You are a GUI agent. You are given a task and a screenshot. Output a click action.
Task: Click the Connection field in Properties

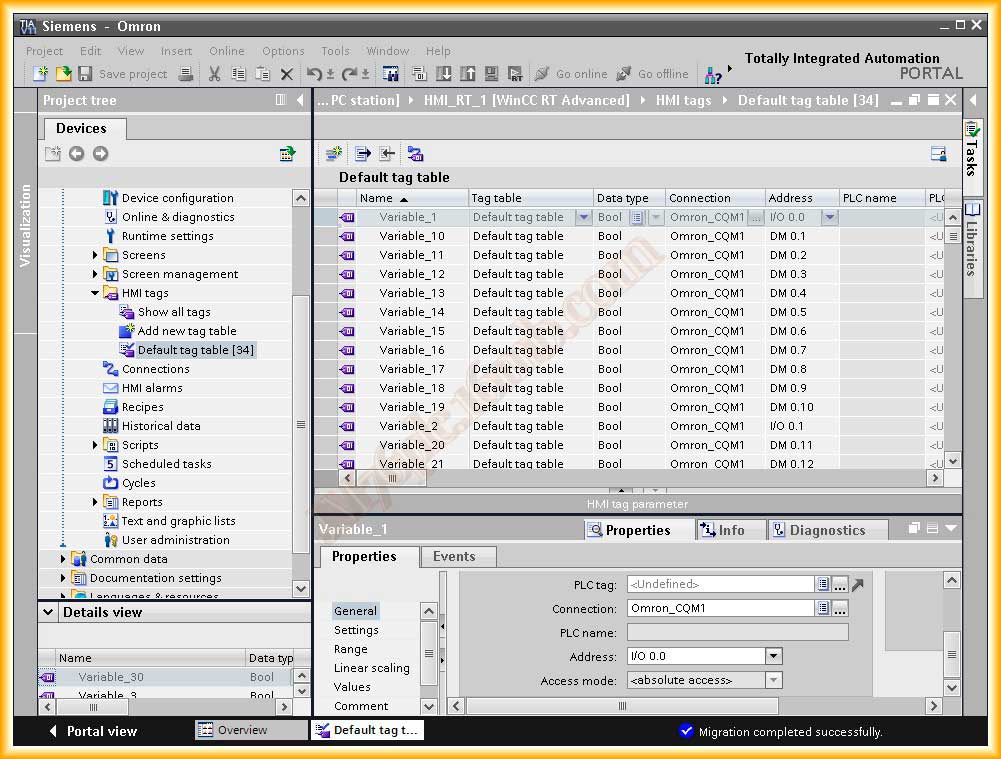coord(720,608)
